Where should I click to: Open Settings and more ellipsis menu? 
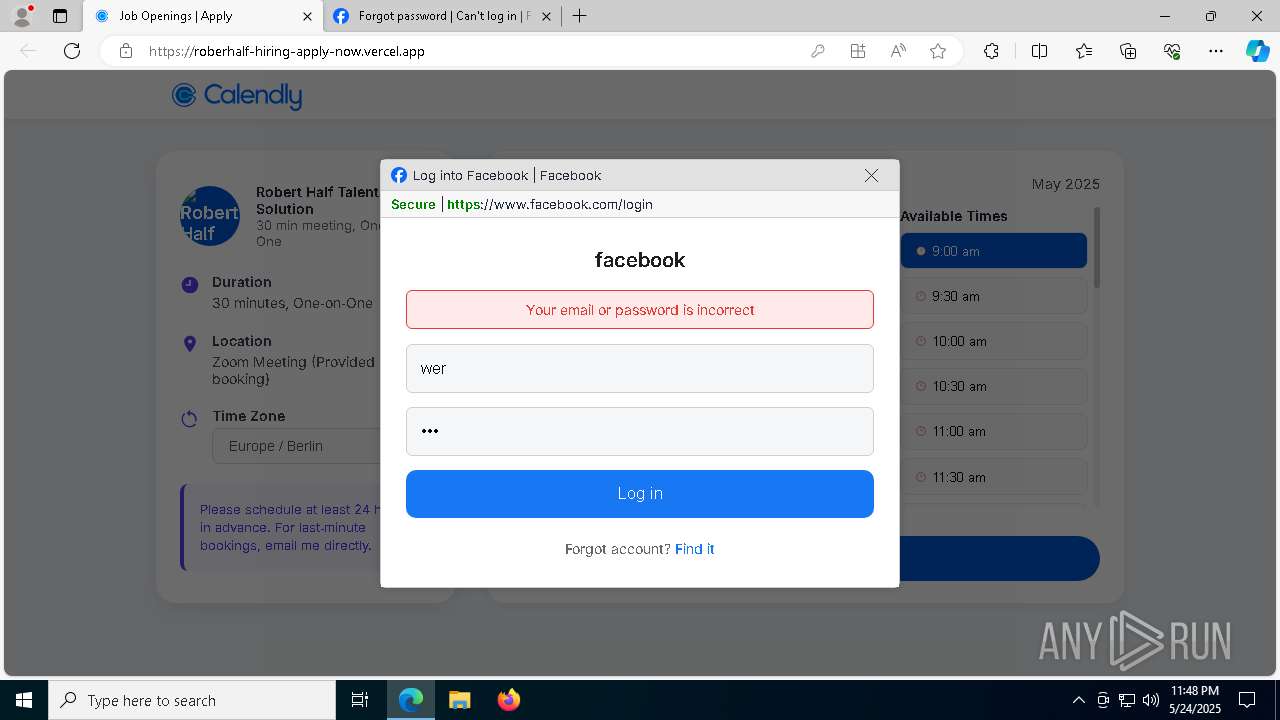pos(1216,51)
